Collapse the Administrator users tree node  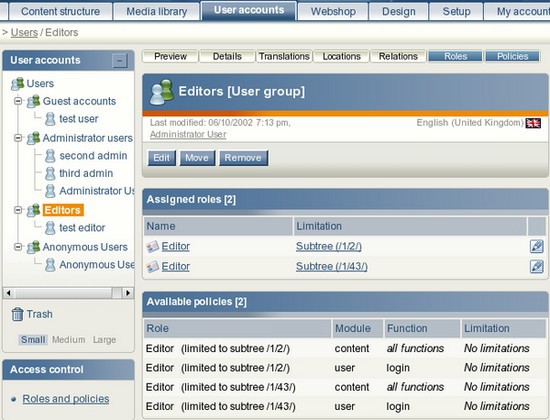18,138
